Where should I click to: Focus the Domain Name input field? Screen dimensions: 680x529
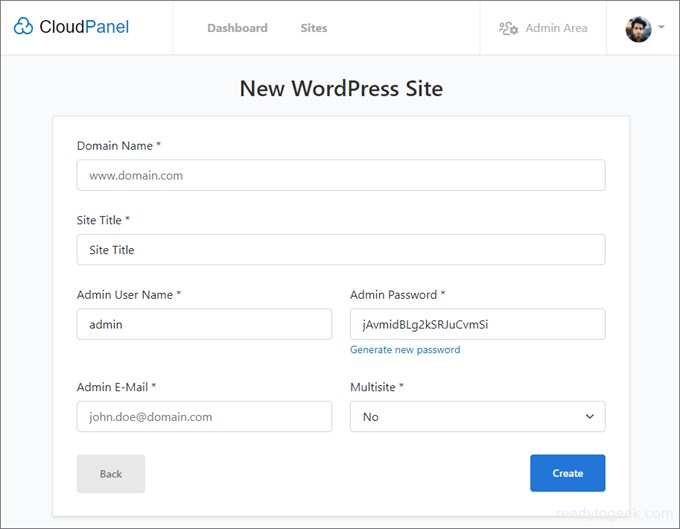pyautogui.click(x=341, y=175)
